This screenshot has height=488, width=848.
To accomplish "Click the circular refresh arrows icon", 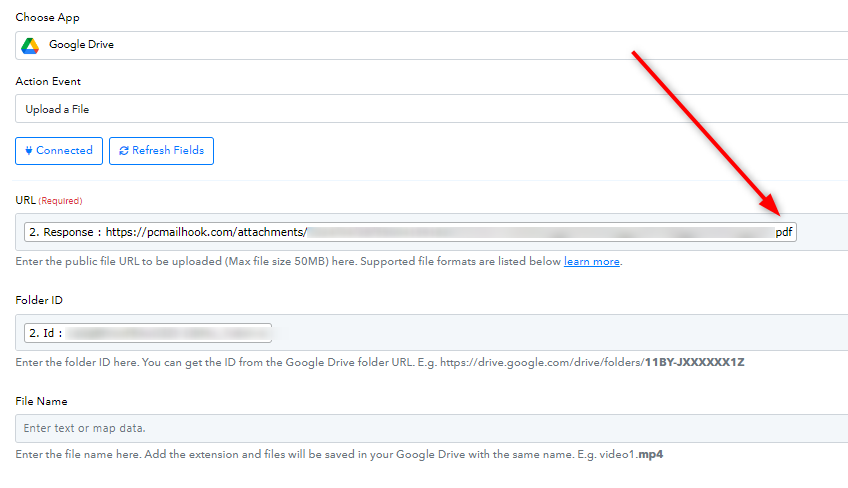I will click(x=124, y=150).
